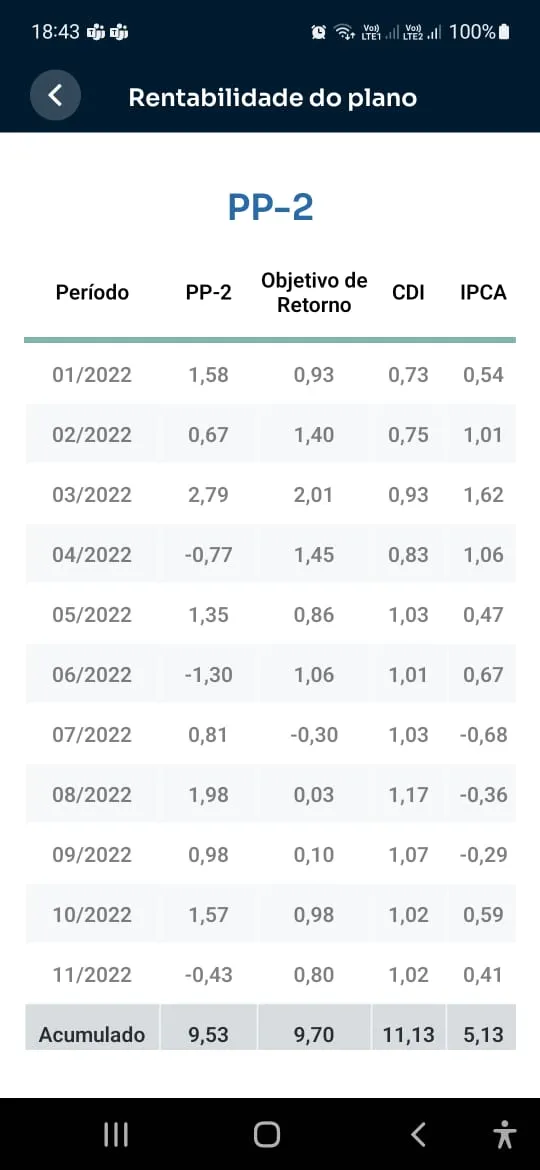Select the Objetivo de Retorno column header
Image resolution: width=540 pixels, height=1170 pixels.
tap(314, 292)
